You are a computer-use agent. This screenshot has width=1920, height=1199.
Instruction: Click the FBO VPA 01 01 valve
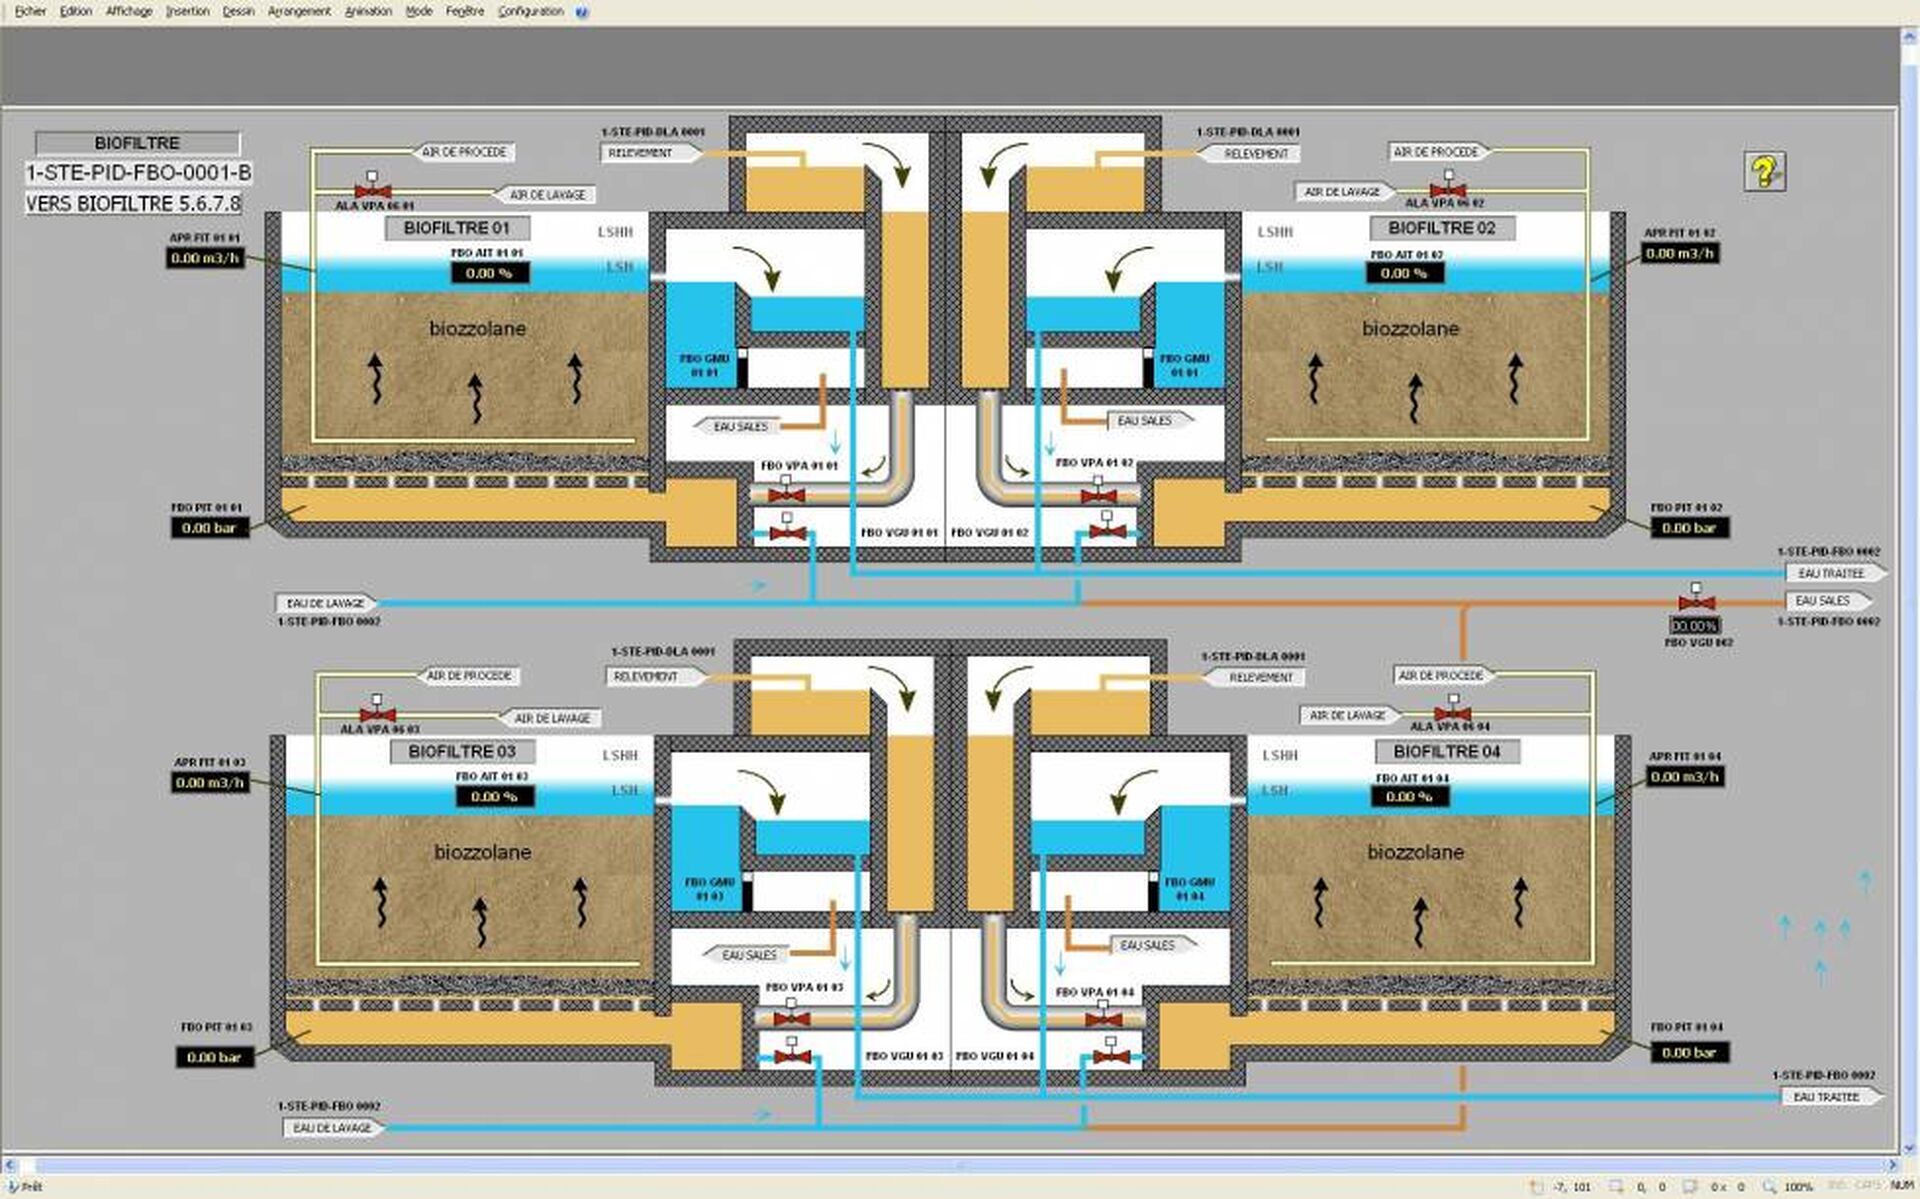tap(786, 494)
